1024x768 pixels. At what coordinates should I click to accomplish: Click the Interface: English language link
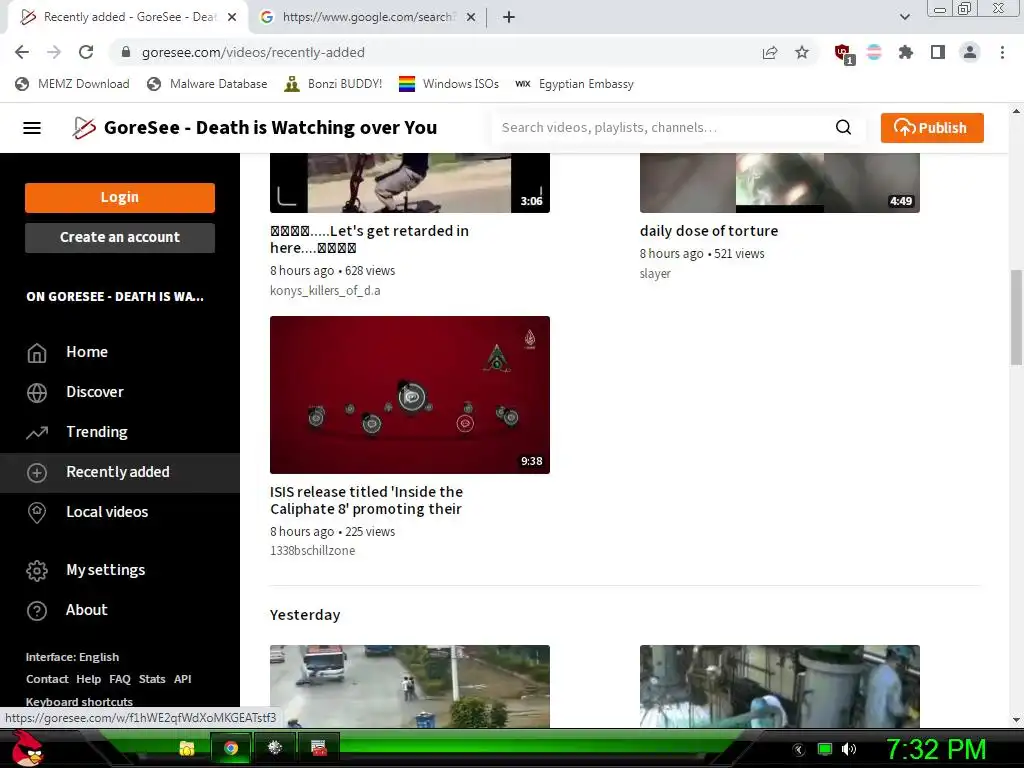72,657
